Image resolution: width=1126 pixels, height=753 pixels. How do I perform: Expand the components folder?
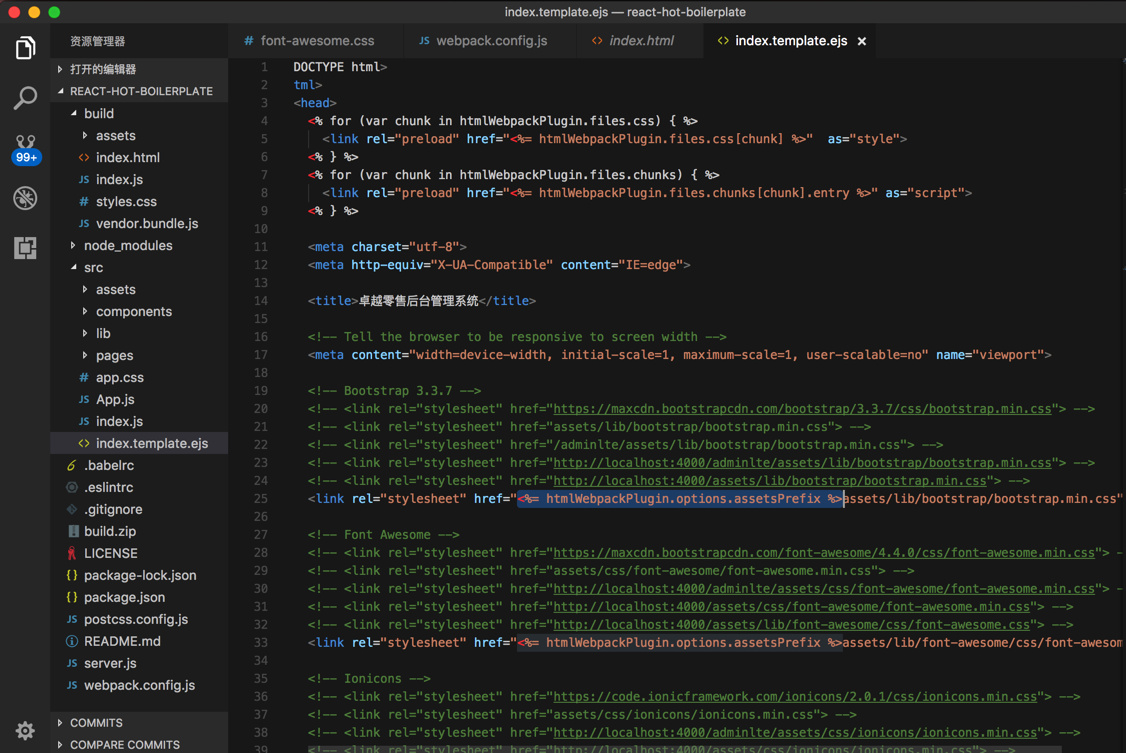coord(133,311)
